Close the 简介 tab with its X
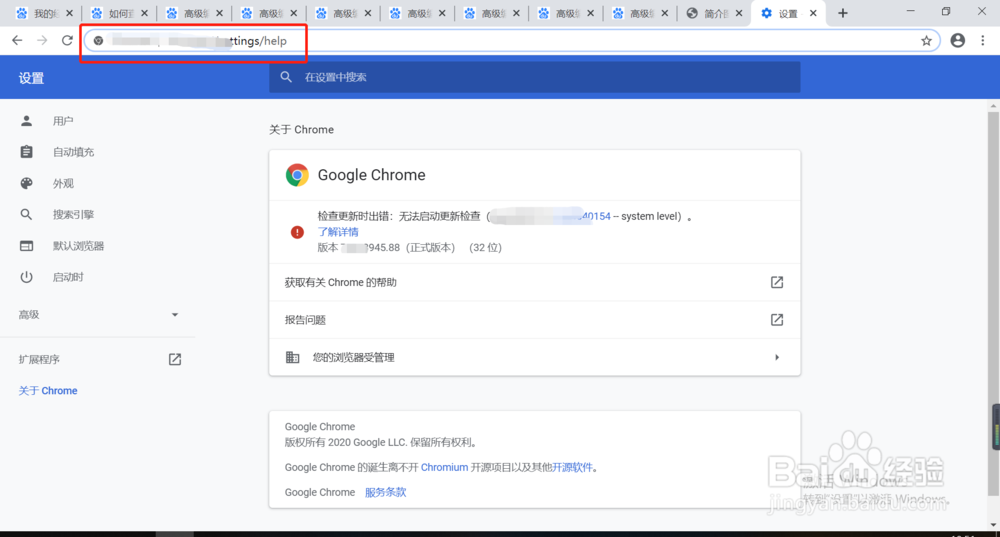 click(x=739, y=13)
